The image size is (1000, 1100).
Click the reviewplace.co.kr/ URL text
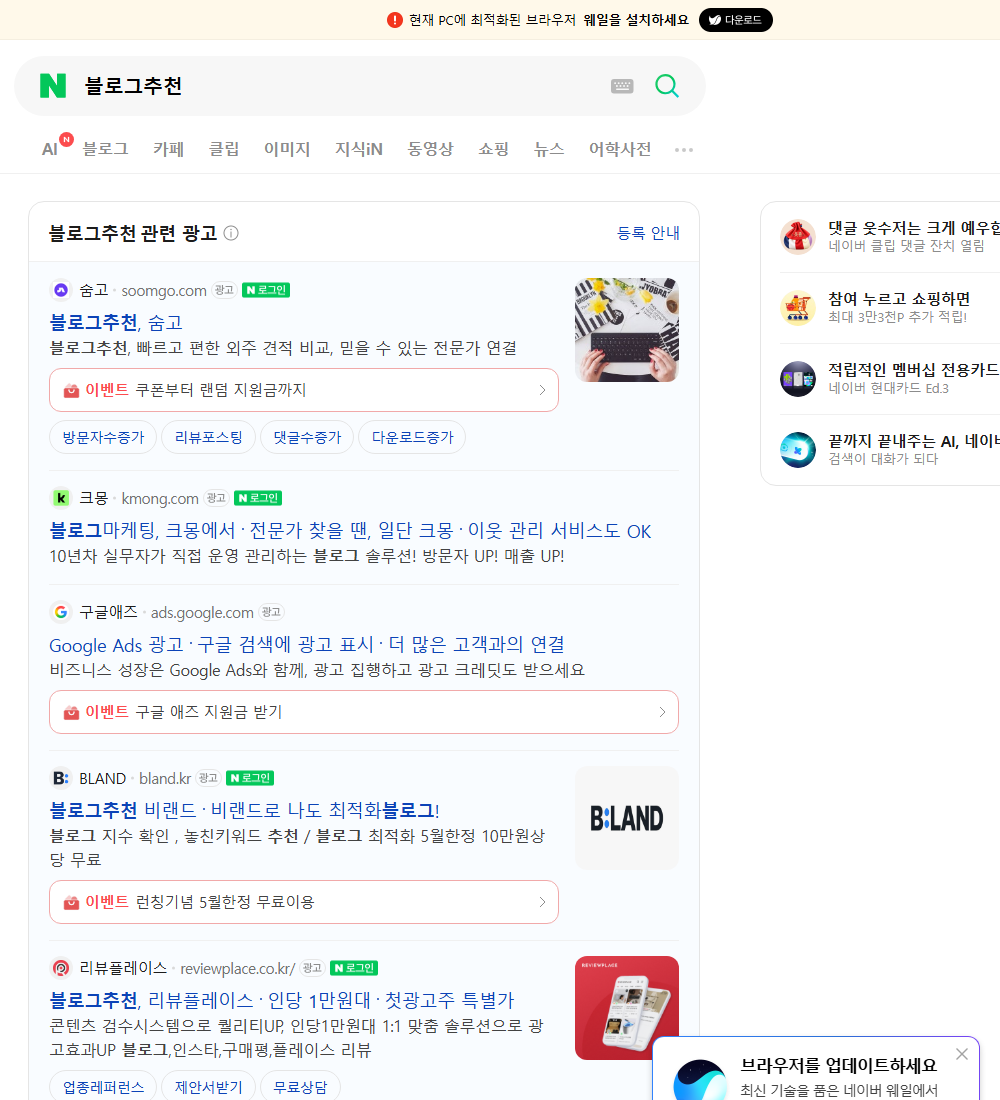coord(238,969)
